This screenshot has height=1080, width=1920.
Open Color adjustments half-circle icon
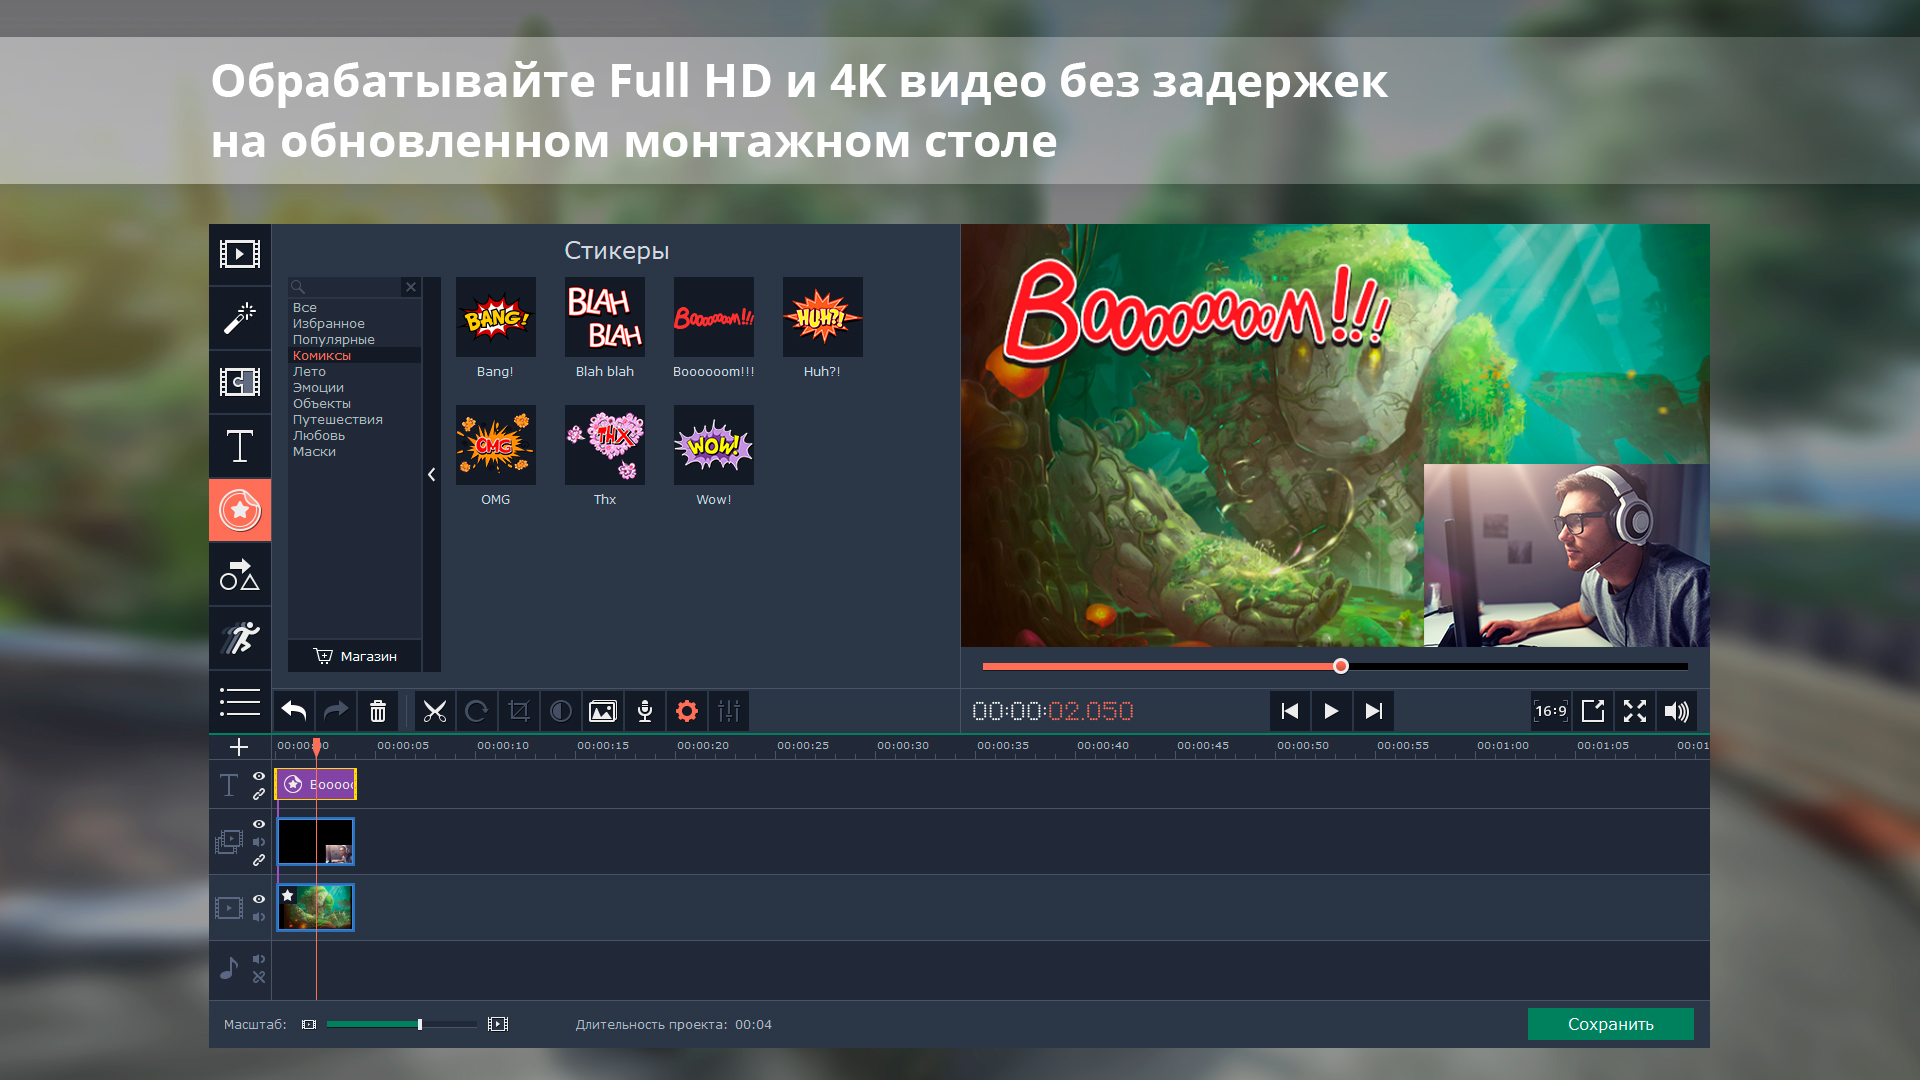[x=561, y=711]
